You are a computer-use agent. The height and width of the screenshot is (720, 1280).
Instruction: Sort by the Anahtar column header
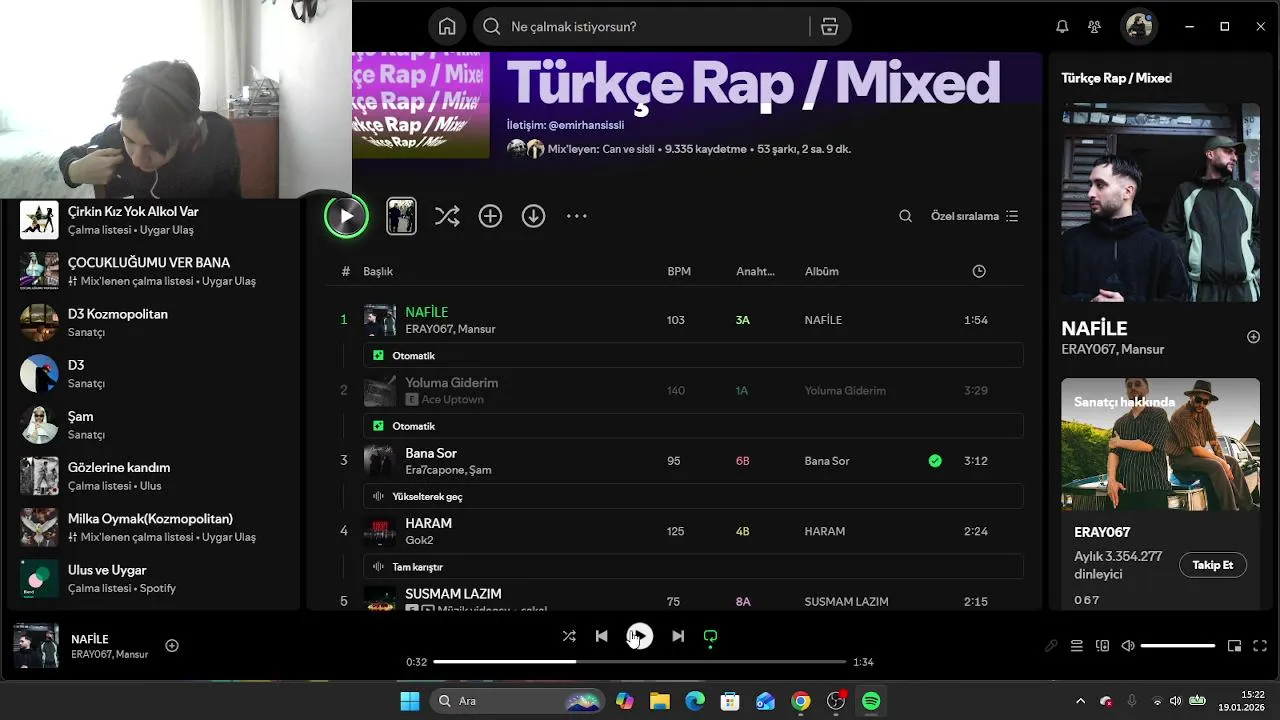(755, 271)
